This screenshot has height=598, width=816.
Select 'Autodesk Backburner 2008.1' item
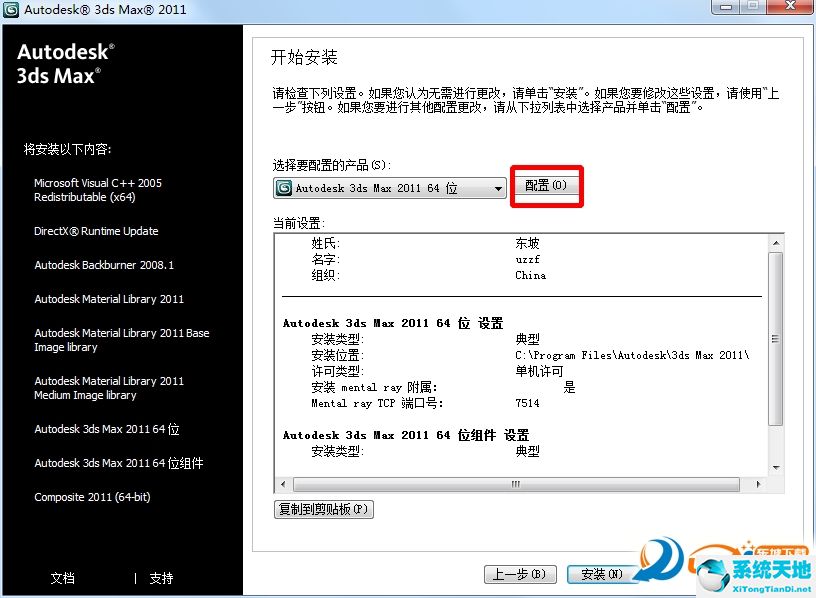[x=104, y=265]
